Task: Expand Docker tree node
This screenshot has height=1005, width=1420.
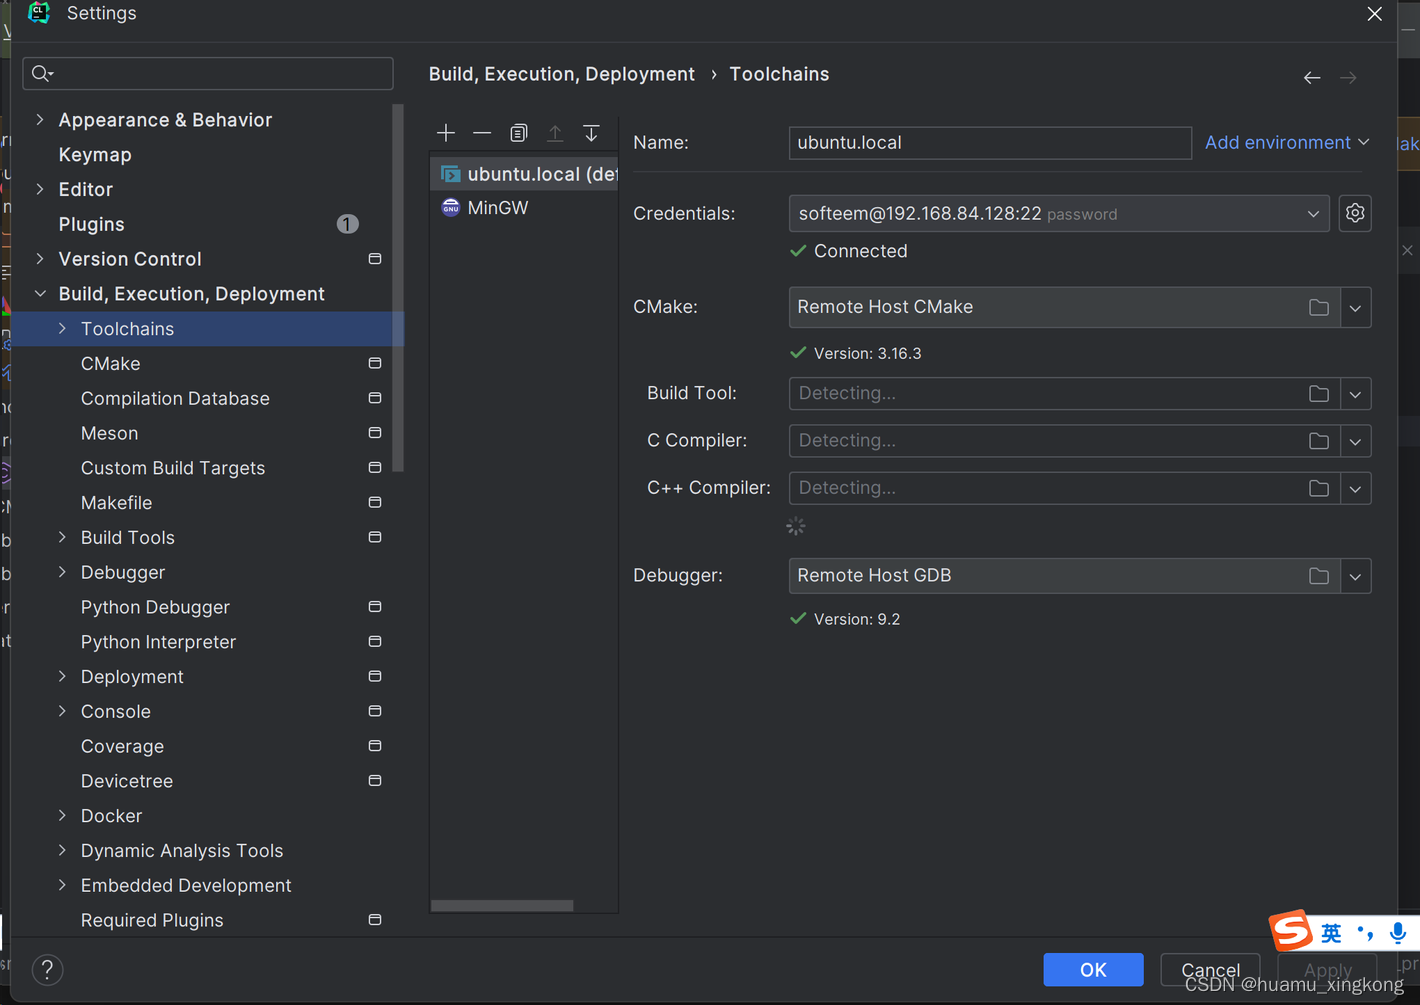Action: click(62, 816)
